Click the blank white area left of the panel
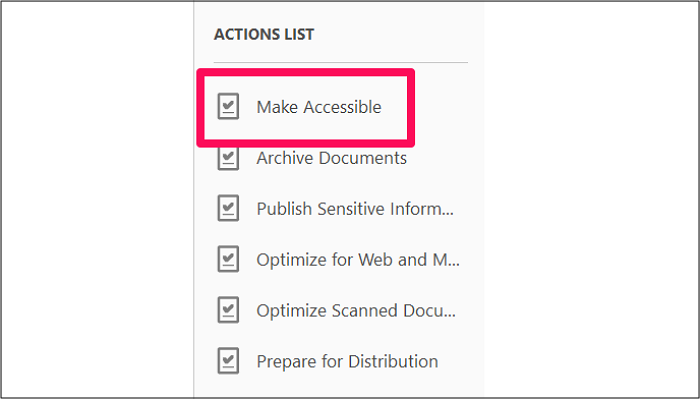 pyautogui.click(x=97, y=200)
